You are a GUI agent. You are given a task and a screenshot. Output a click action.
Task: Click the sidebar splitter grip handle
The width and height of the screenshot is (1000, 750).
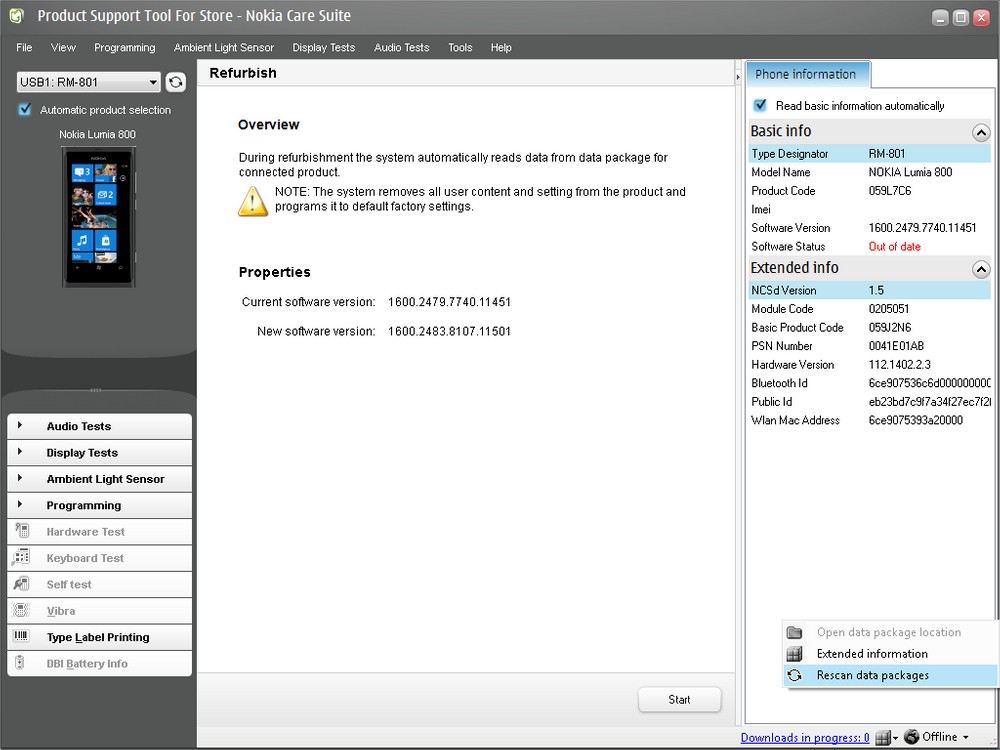click(96, 389)
